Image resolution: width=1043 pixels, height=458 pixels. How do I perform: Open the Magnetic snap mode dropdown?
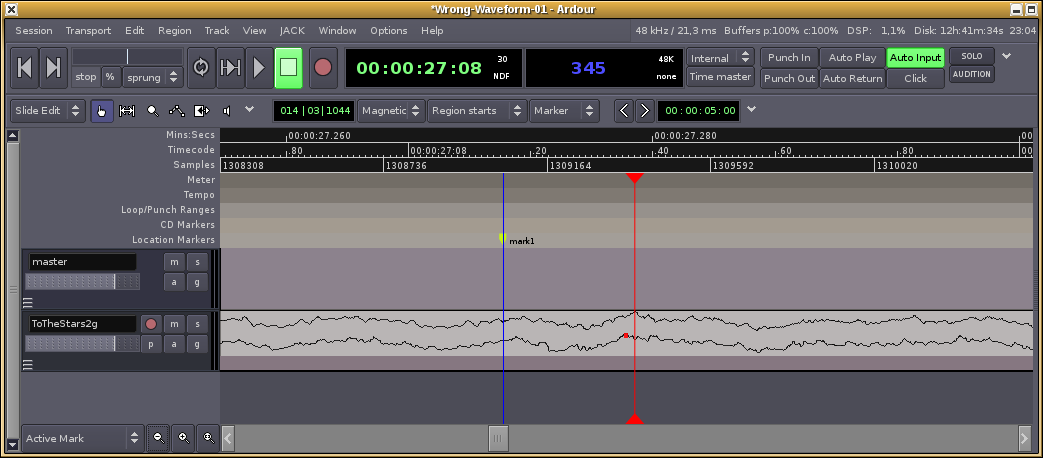click(391, 110)
